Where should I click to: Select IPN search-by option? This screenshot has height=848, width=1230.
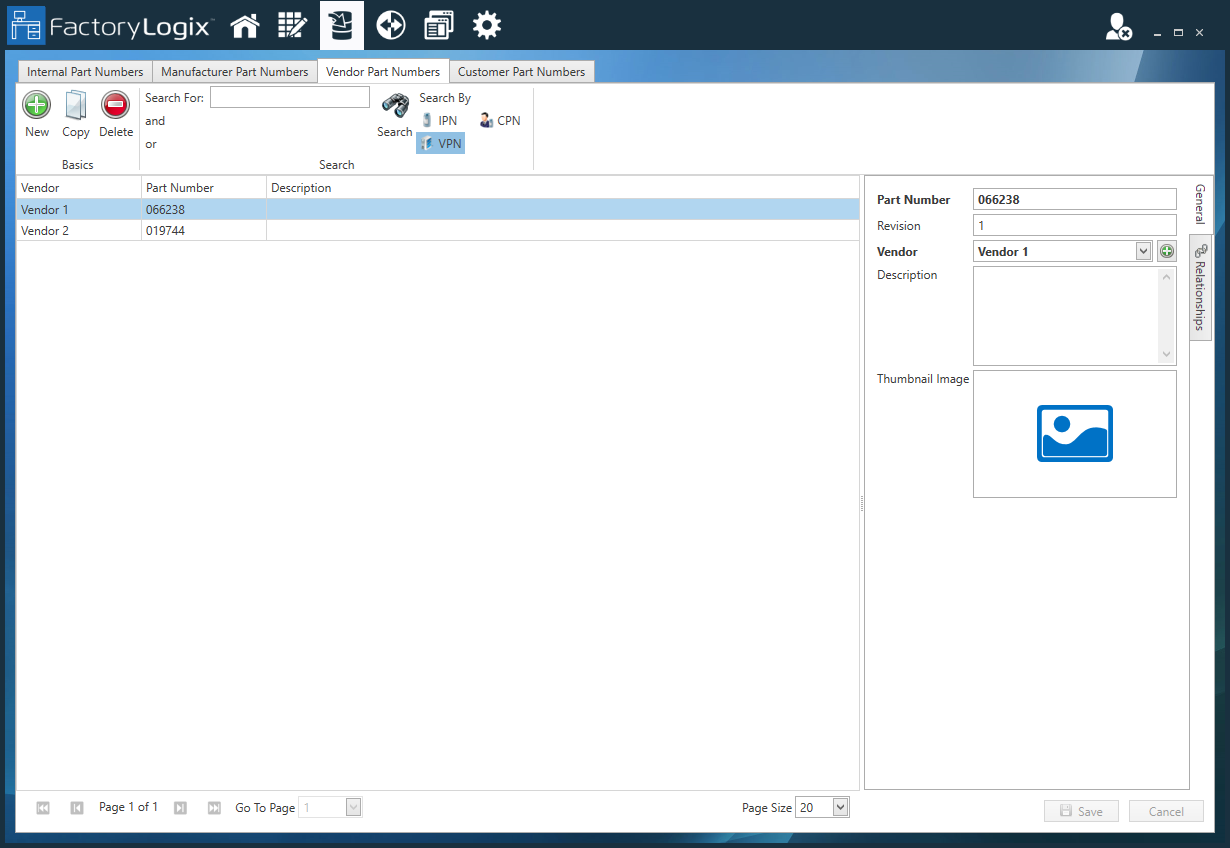440,121
